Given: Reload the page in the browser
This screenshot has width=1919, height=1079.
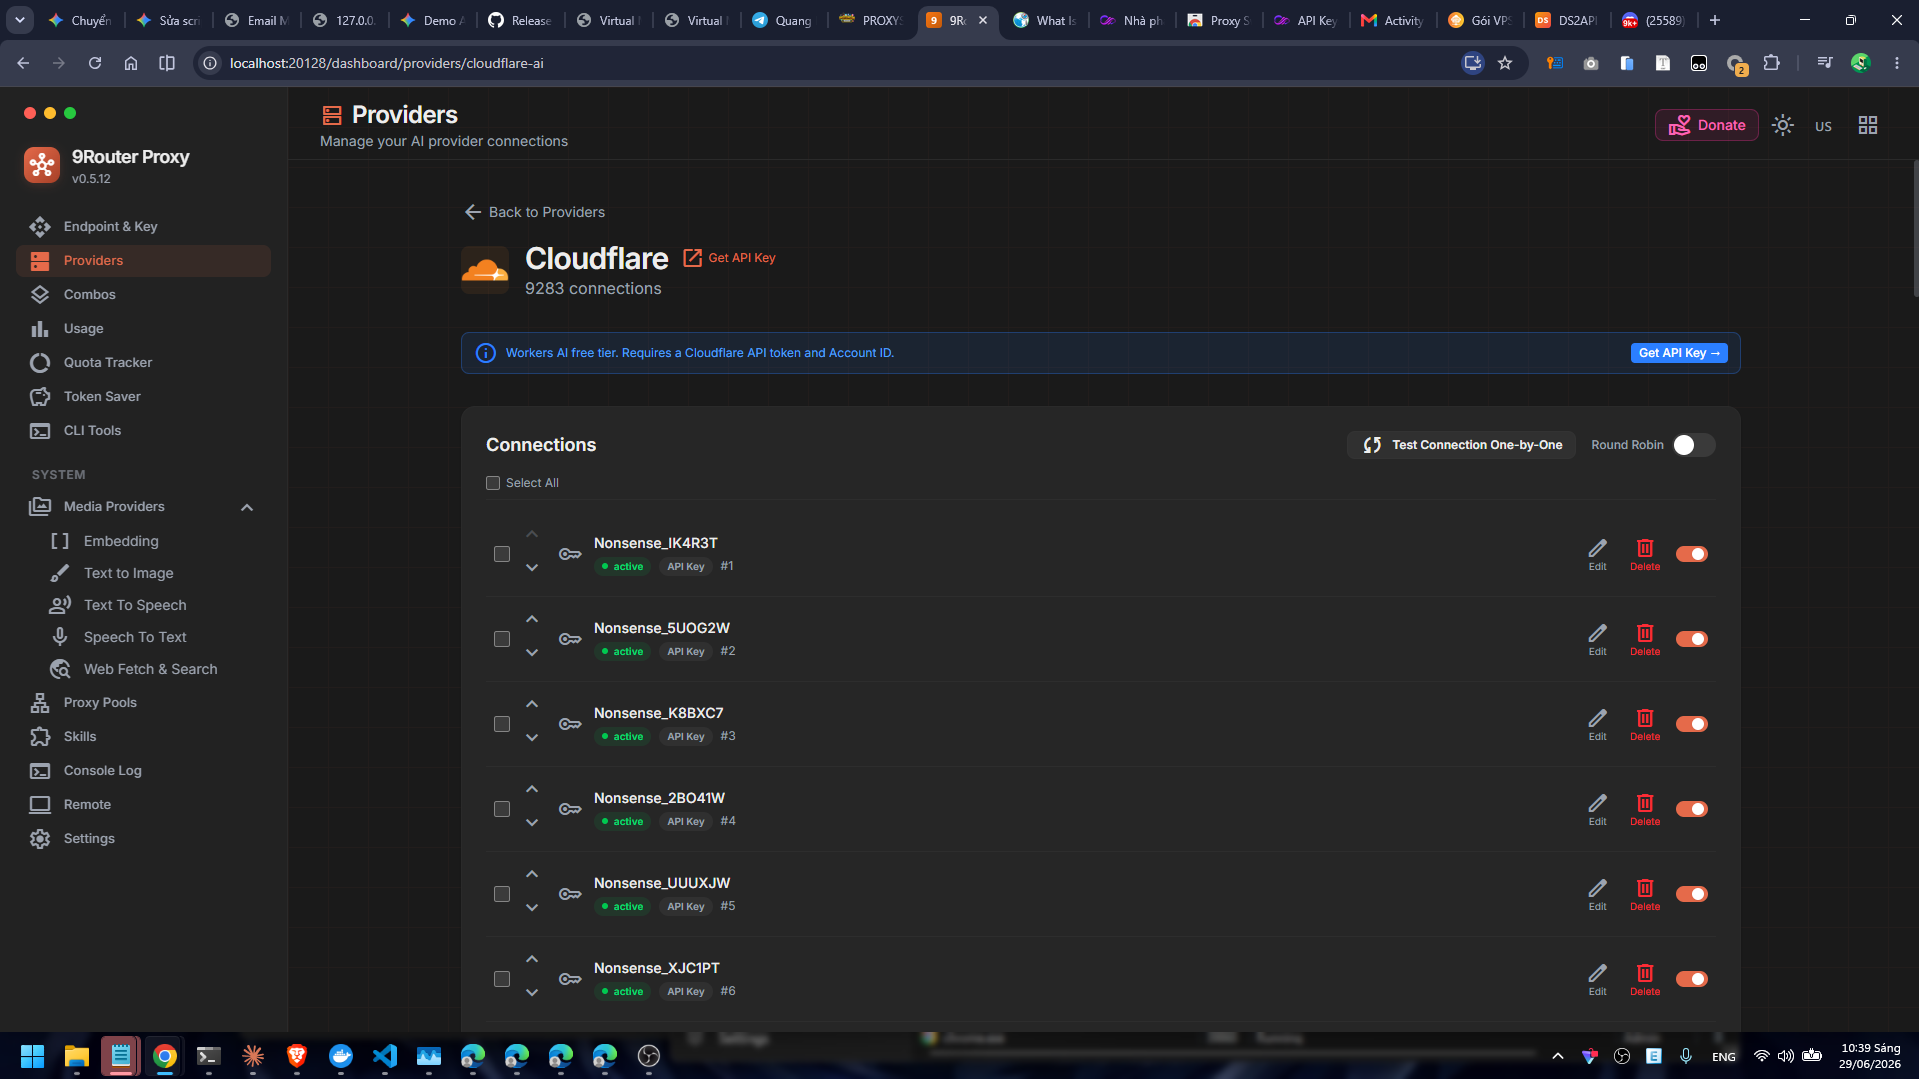Looking at the screenshot, I should [x=95, y=63].
